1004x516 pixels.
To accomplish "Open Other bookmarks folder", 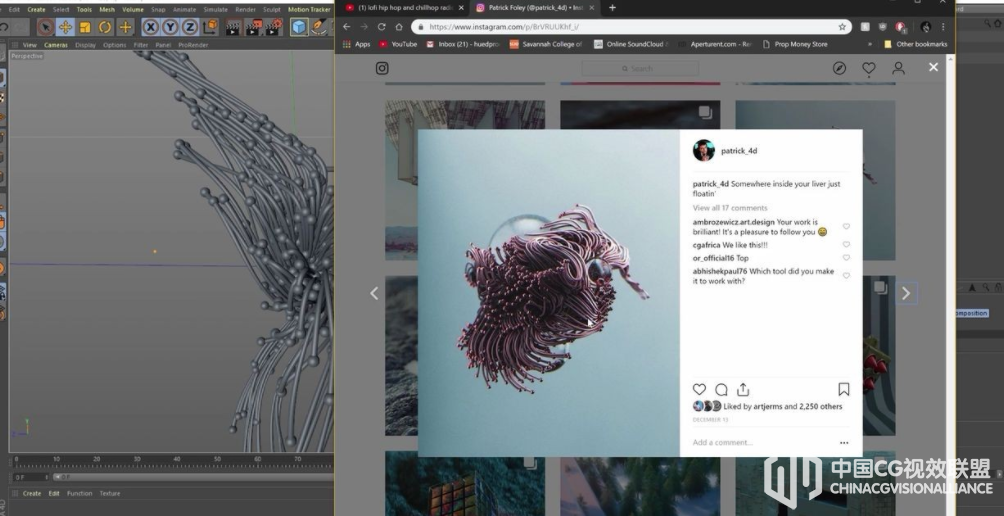I will click(x=915, y=44).
